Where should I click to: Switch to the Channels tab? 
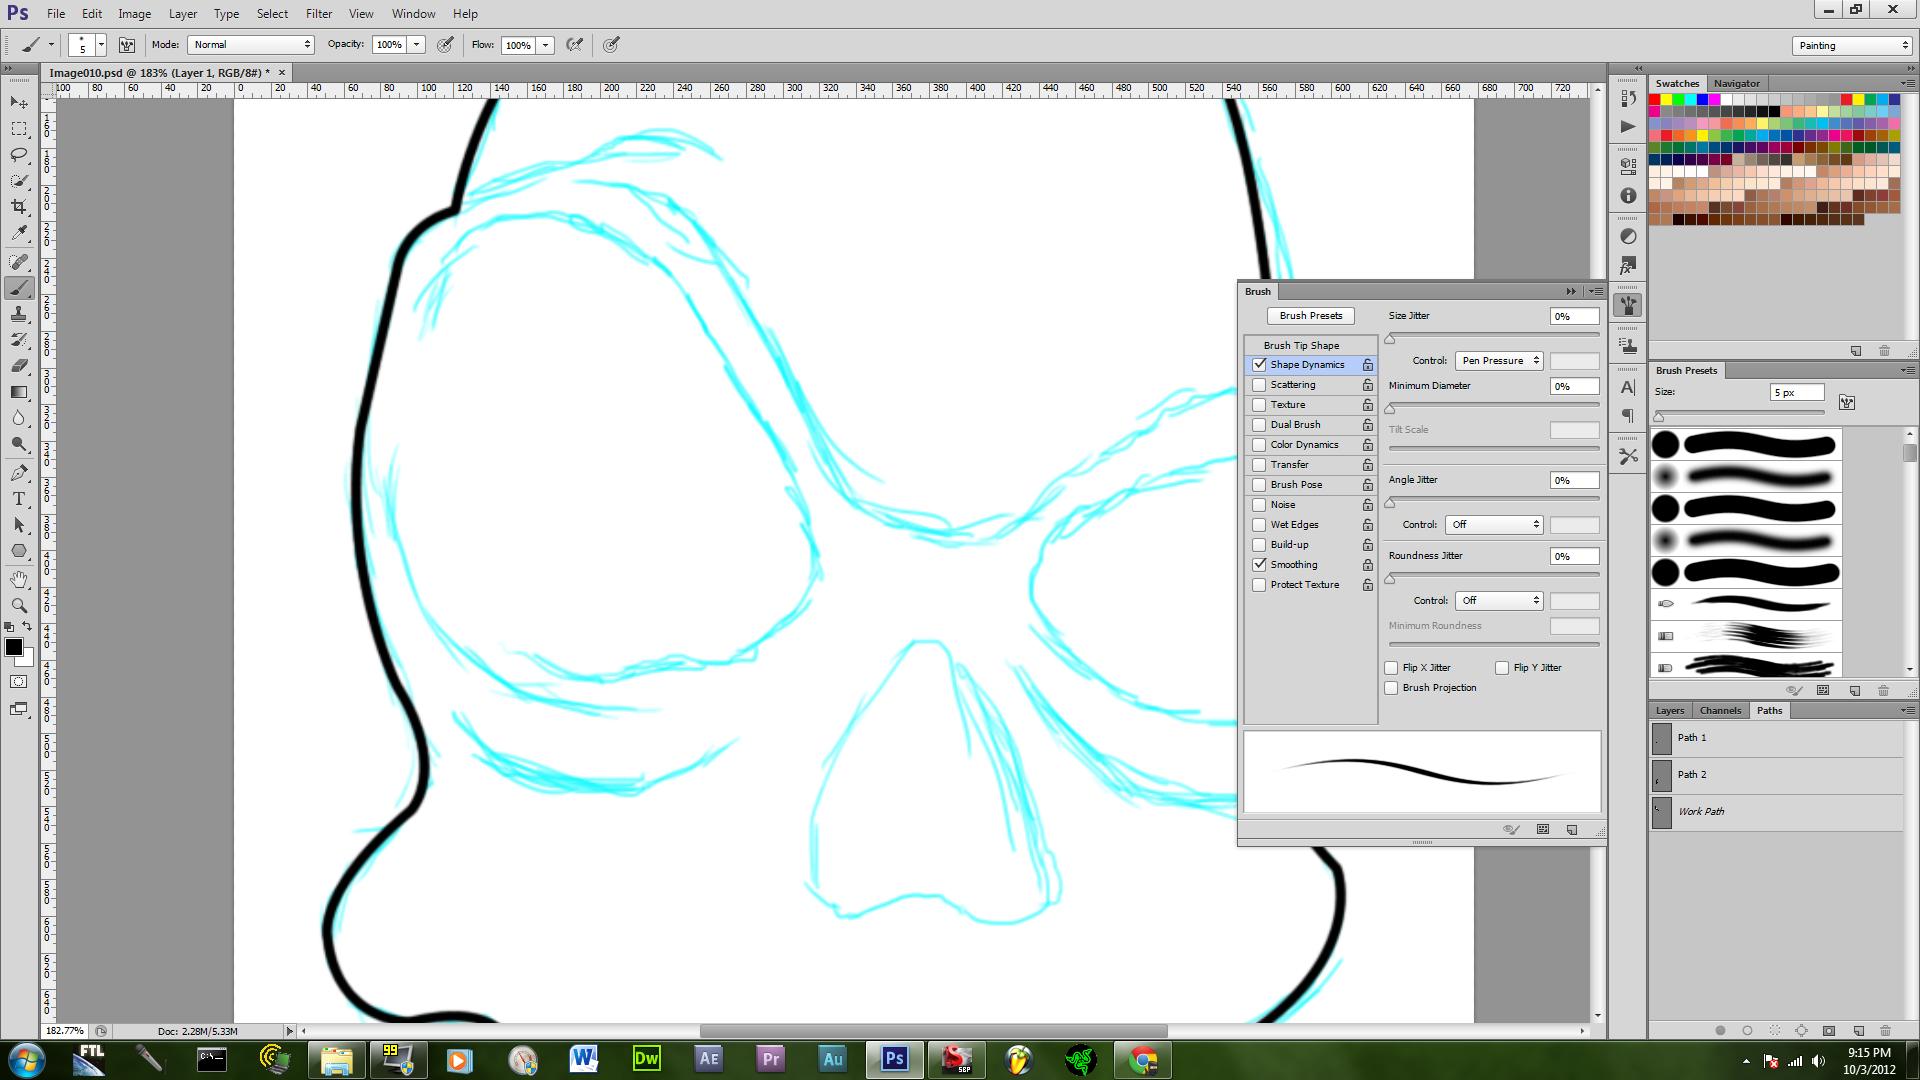[1720, 711]
